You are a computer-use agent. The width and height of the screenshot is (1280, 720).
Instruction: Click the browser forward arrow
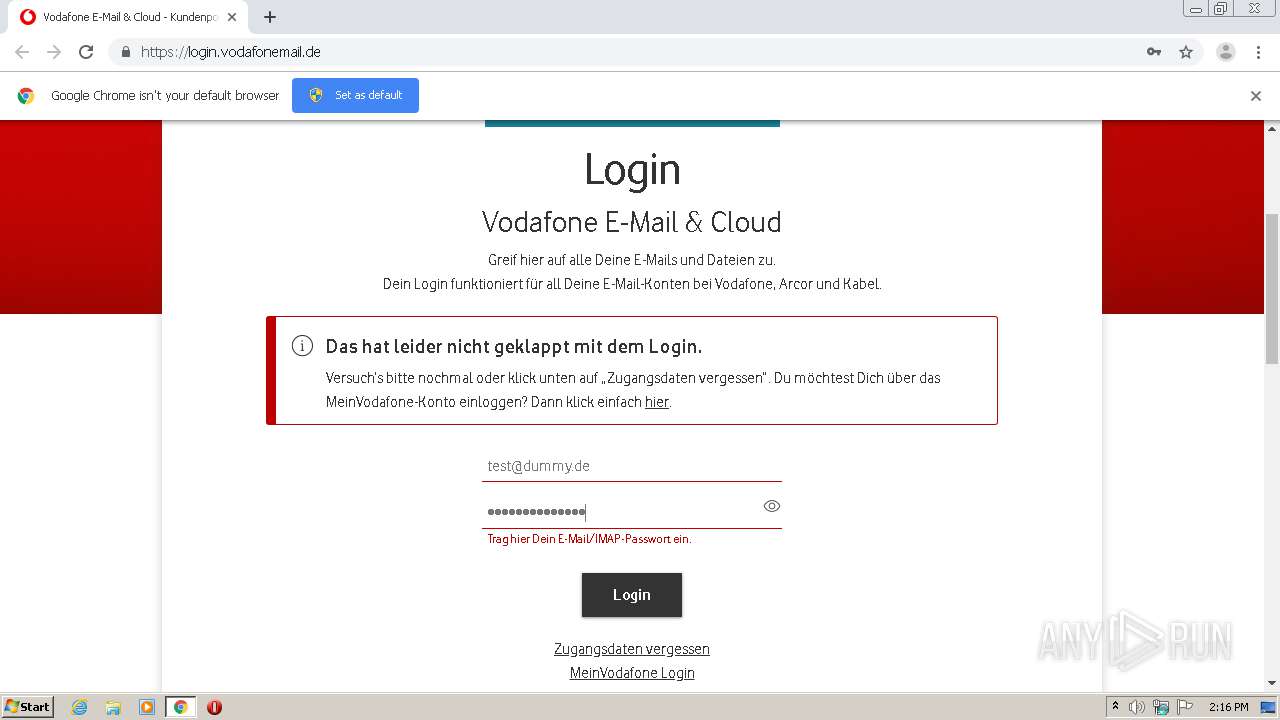point(54,52)
